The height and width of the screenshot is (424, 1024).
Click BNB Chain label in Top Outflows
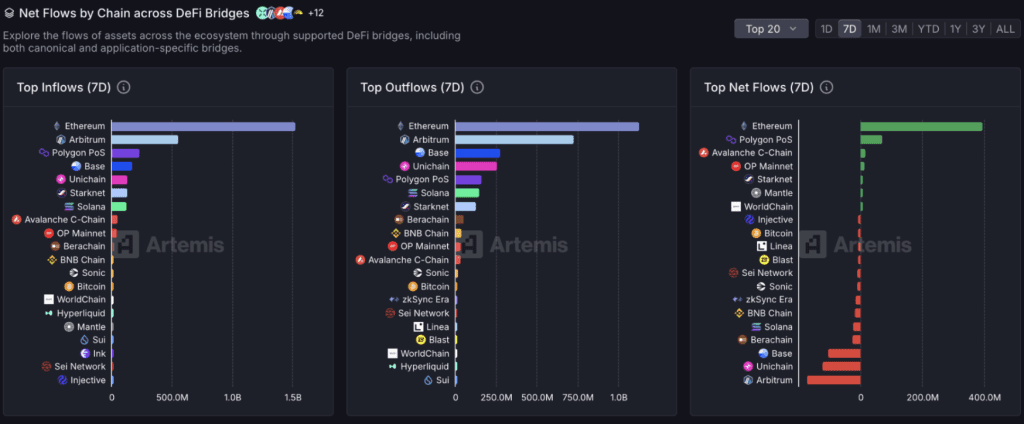point(426,233)
